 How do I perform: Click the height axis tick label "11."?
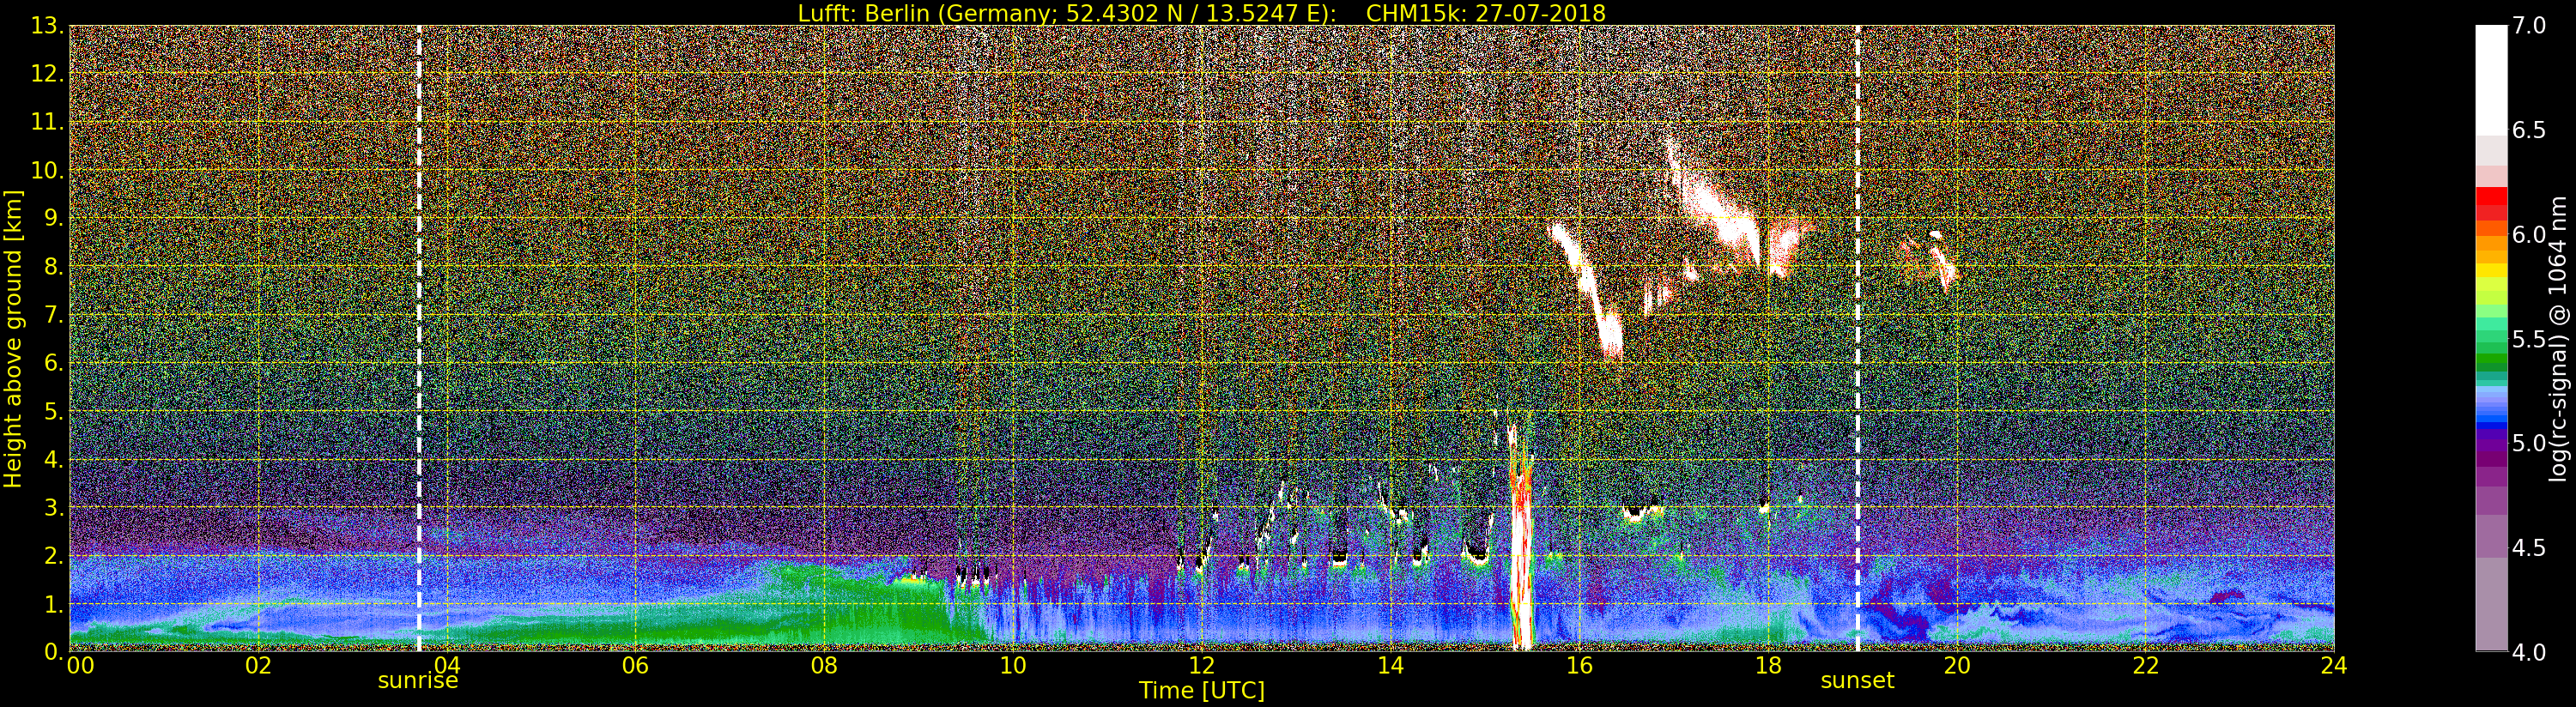[x=48, y=122]
